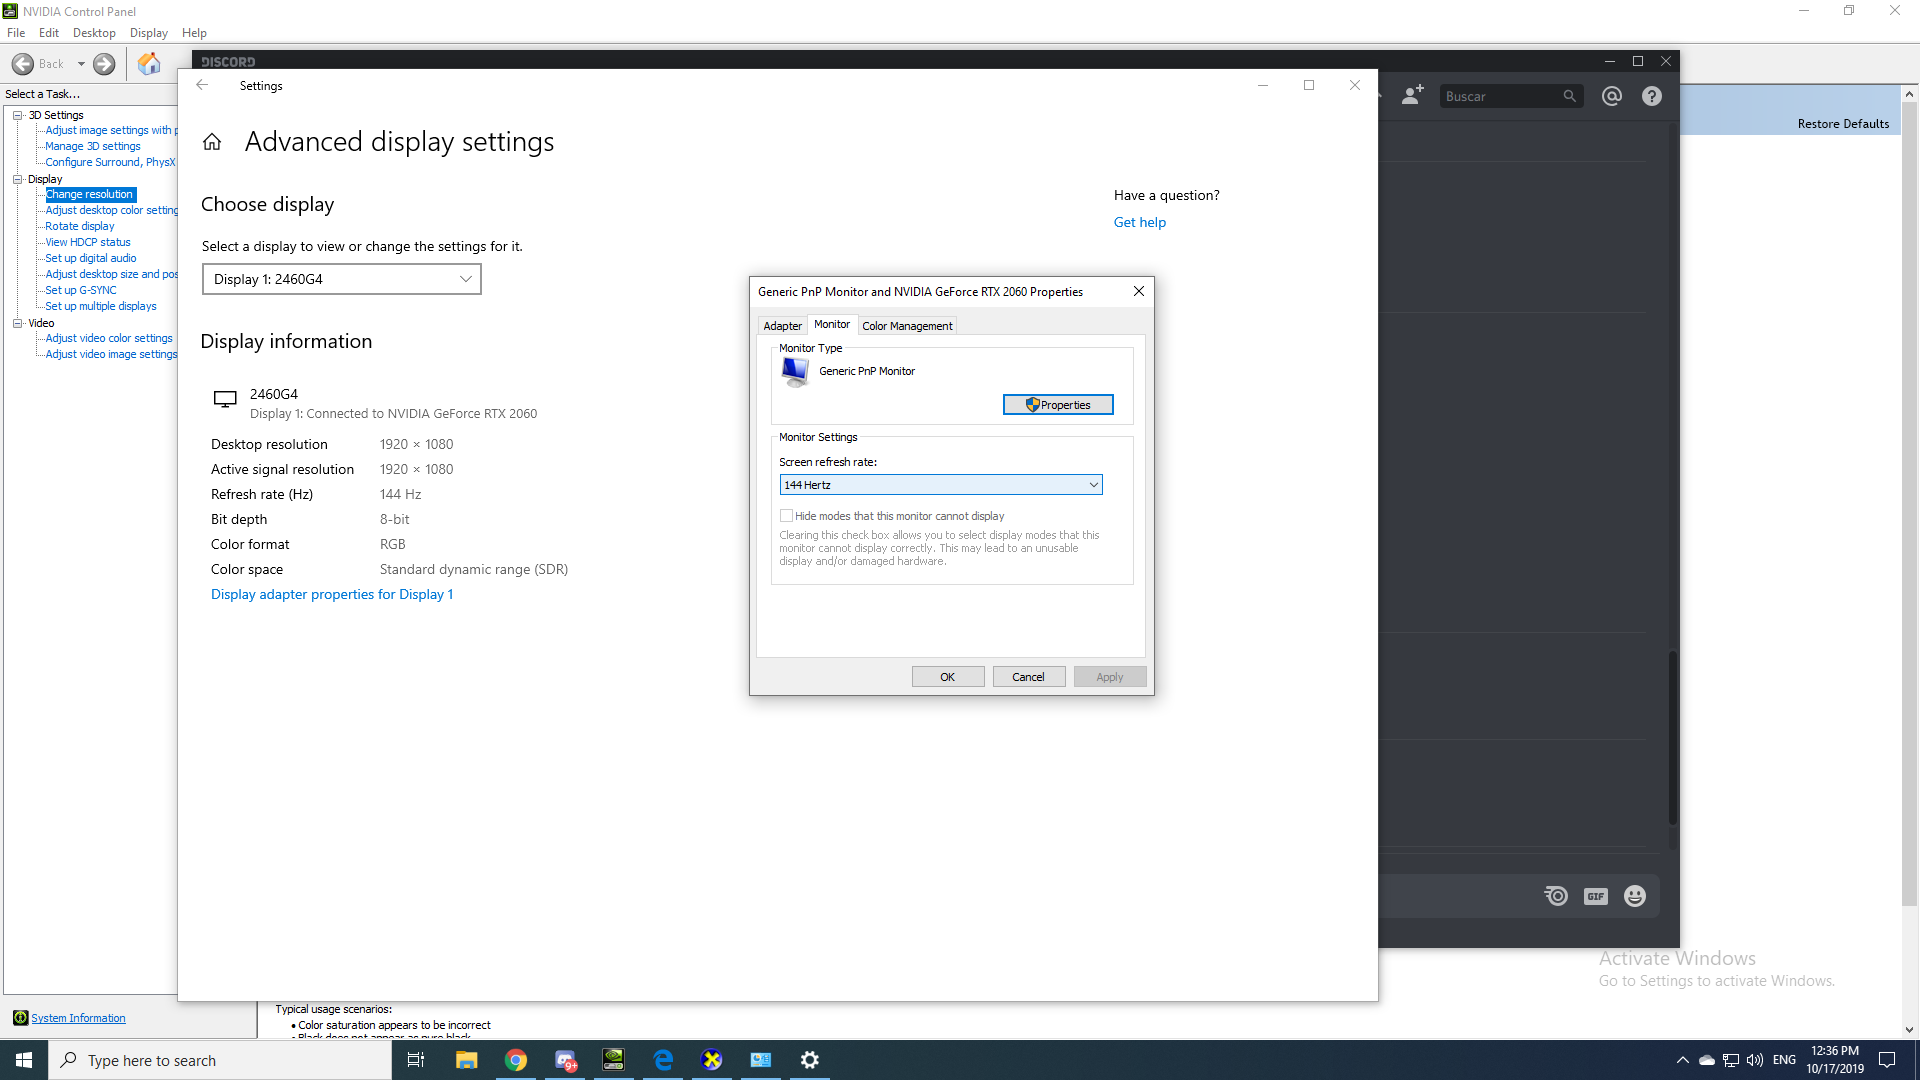Toggle Hide modes that this monitor cannot display
Screen dimensions: 1920x1080
787,516
